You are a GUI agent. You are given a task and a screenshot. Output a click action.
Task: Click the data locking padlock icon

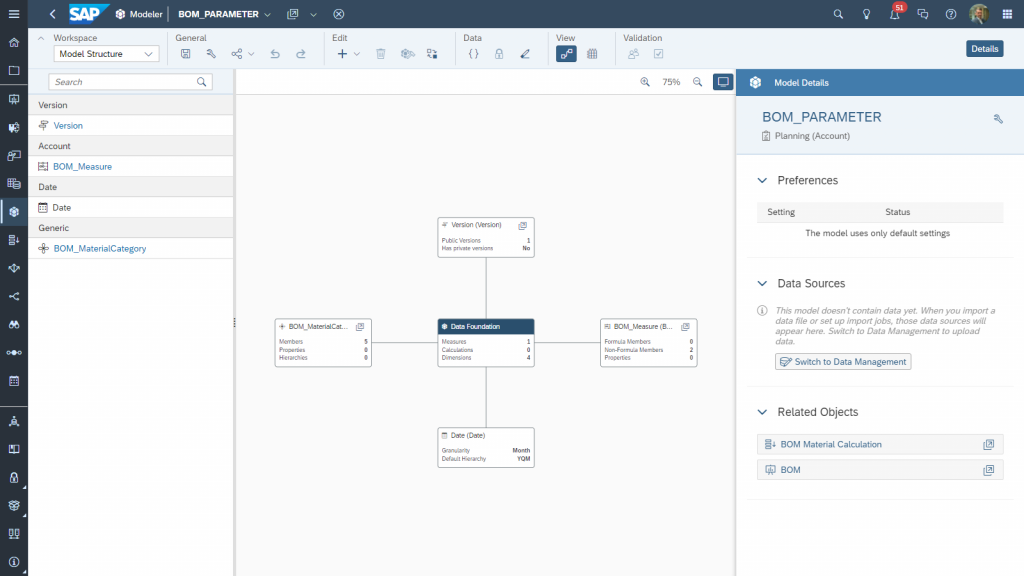point(499,54)
